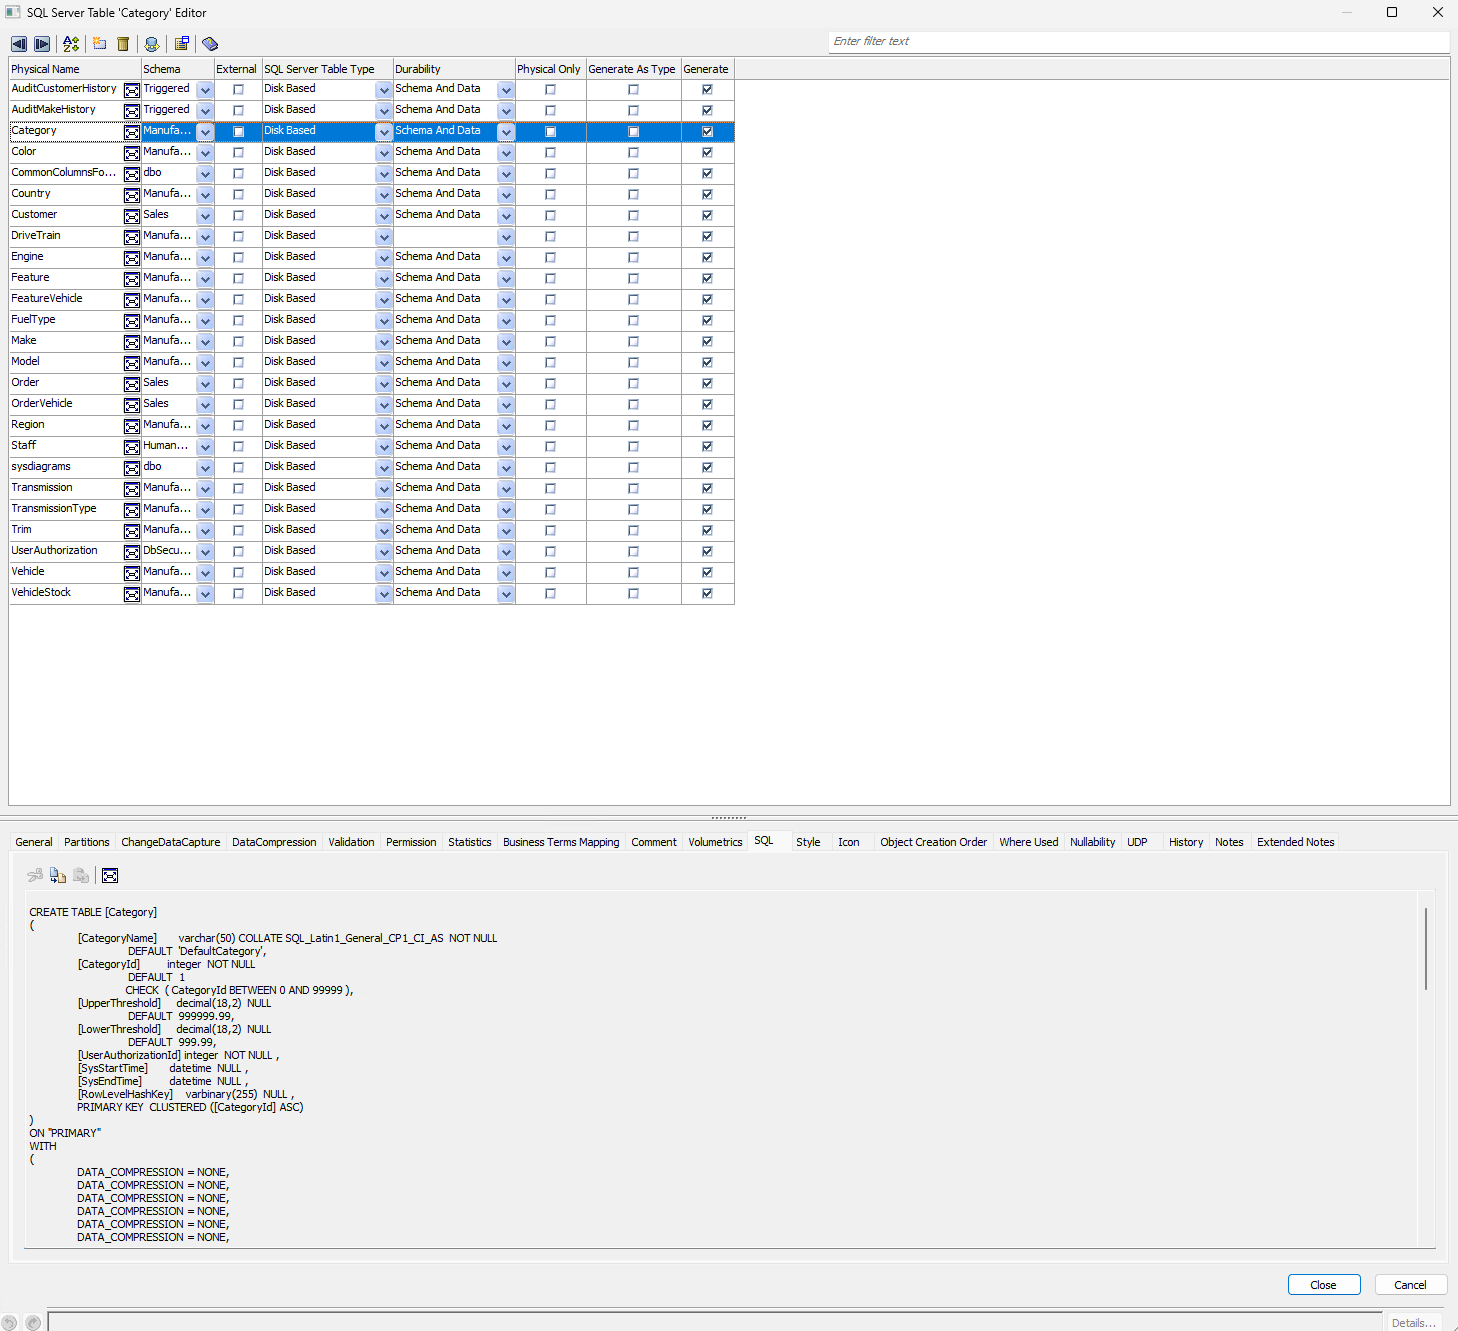Open name editor icon for sysdiagrams row
Image resolution: width=1458 pixels, height=1331 pixels.
point(132,468)
